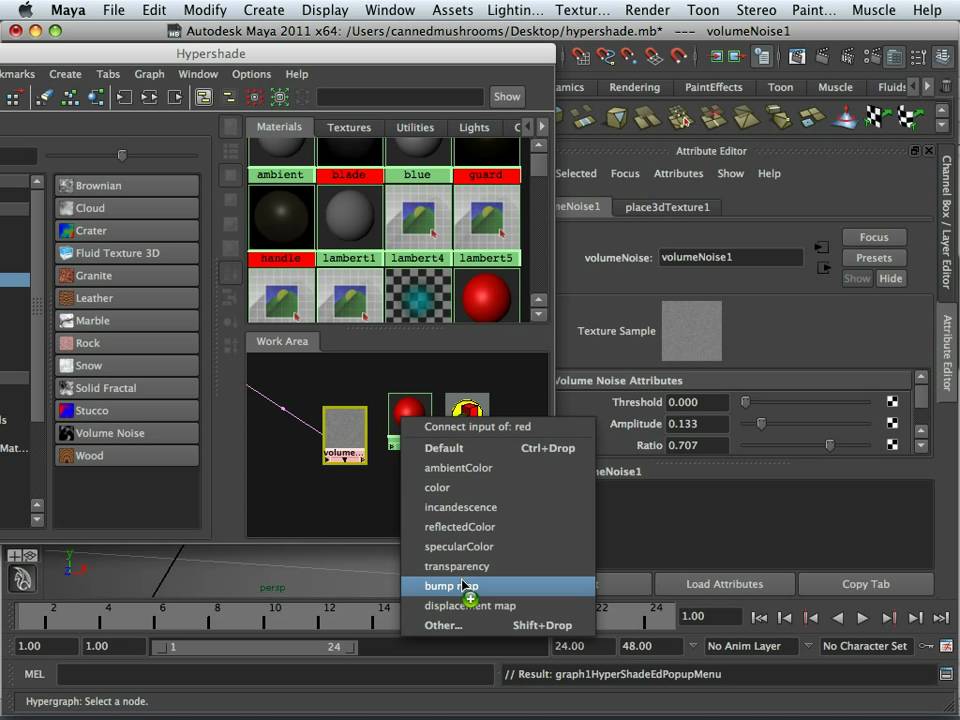Create a Granite texture node

127,276
